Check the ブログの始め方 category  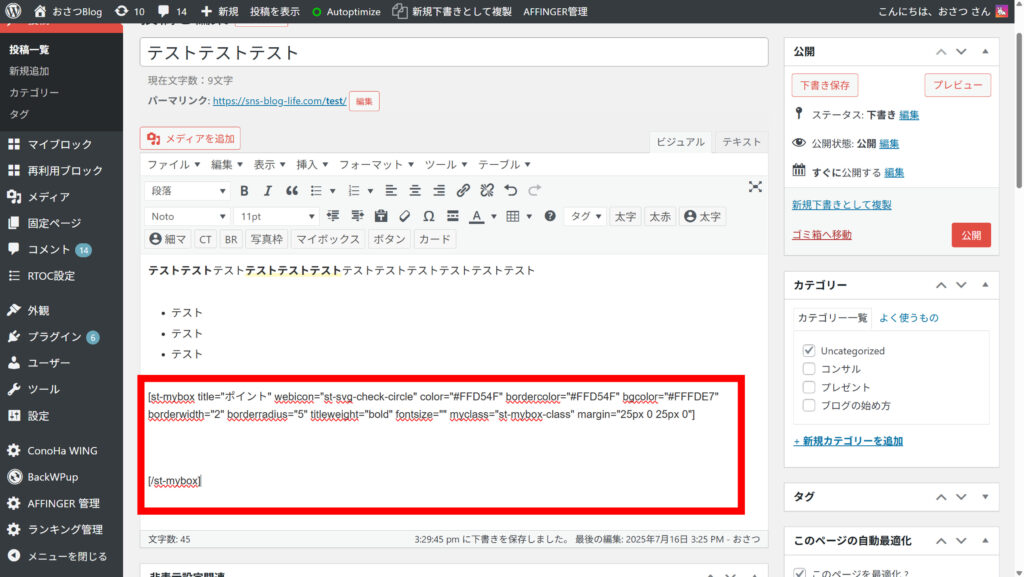[808, 405]
